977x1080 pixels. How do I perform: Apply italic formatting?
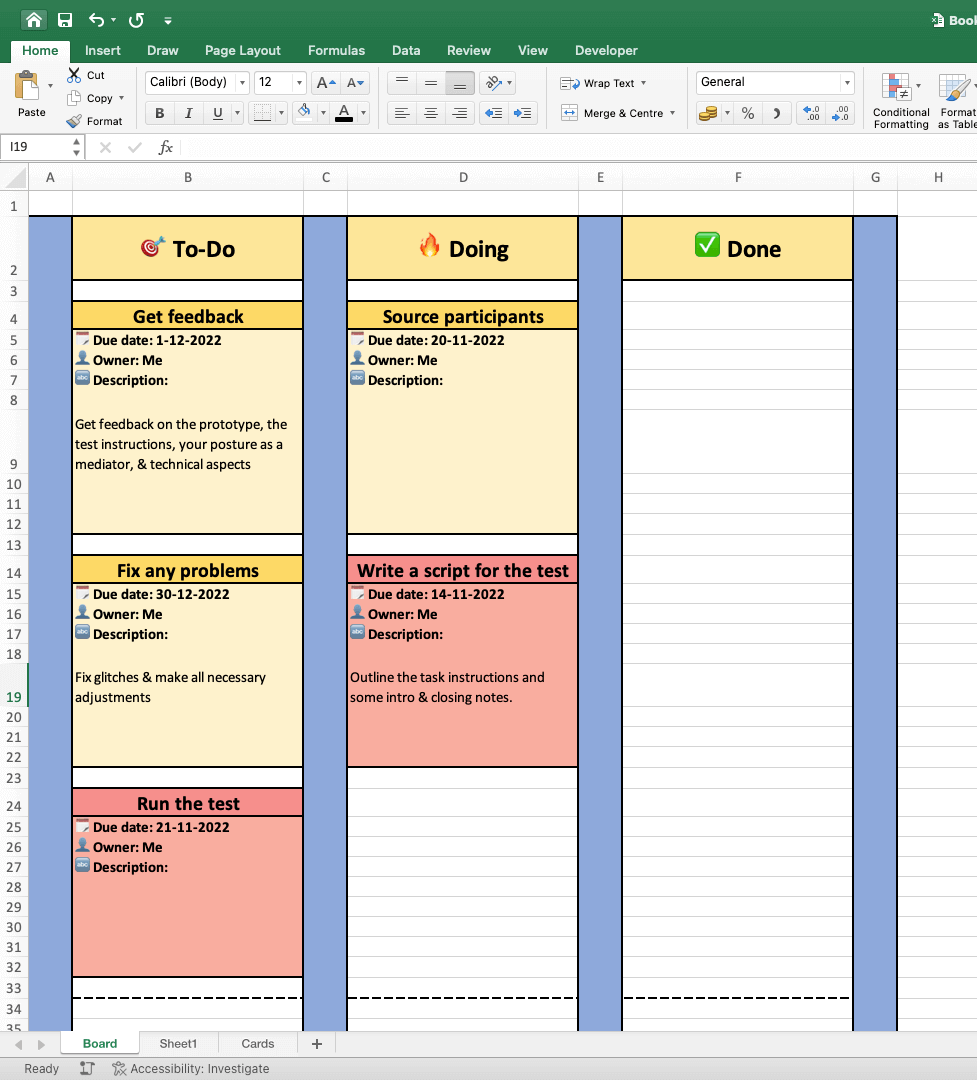188,113
